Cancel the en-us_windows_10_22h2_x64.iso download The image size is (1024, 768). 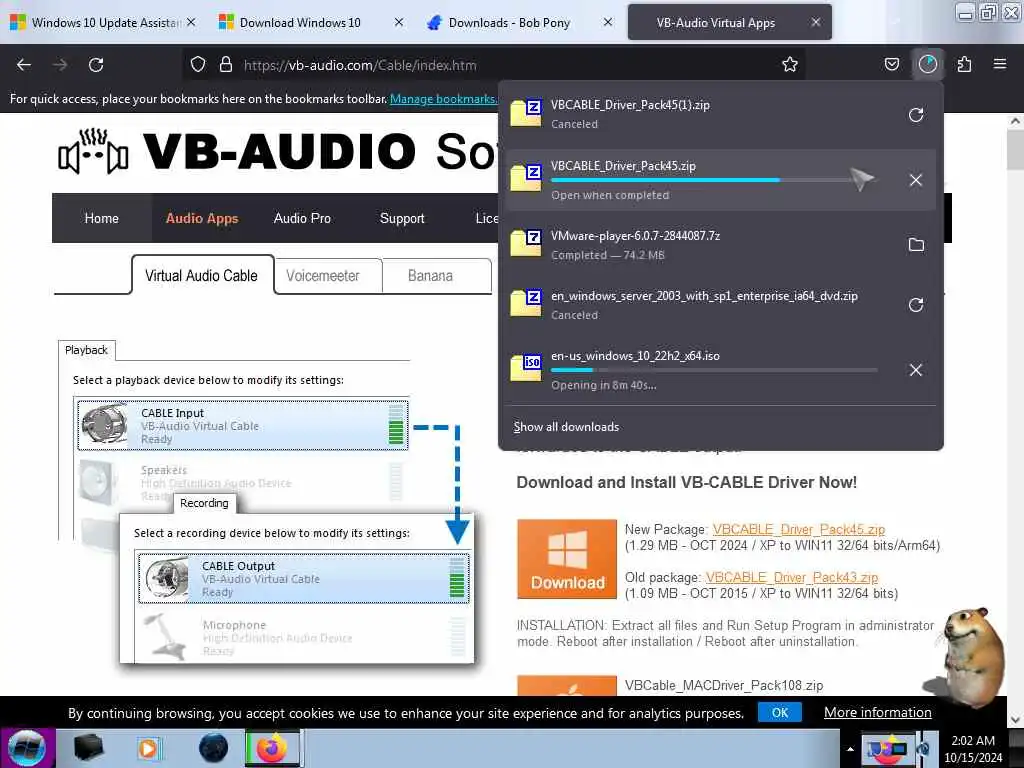[x=916, y=370]
